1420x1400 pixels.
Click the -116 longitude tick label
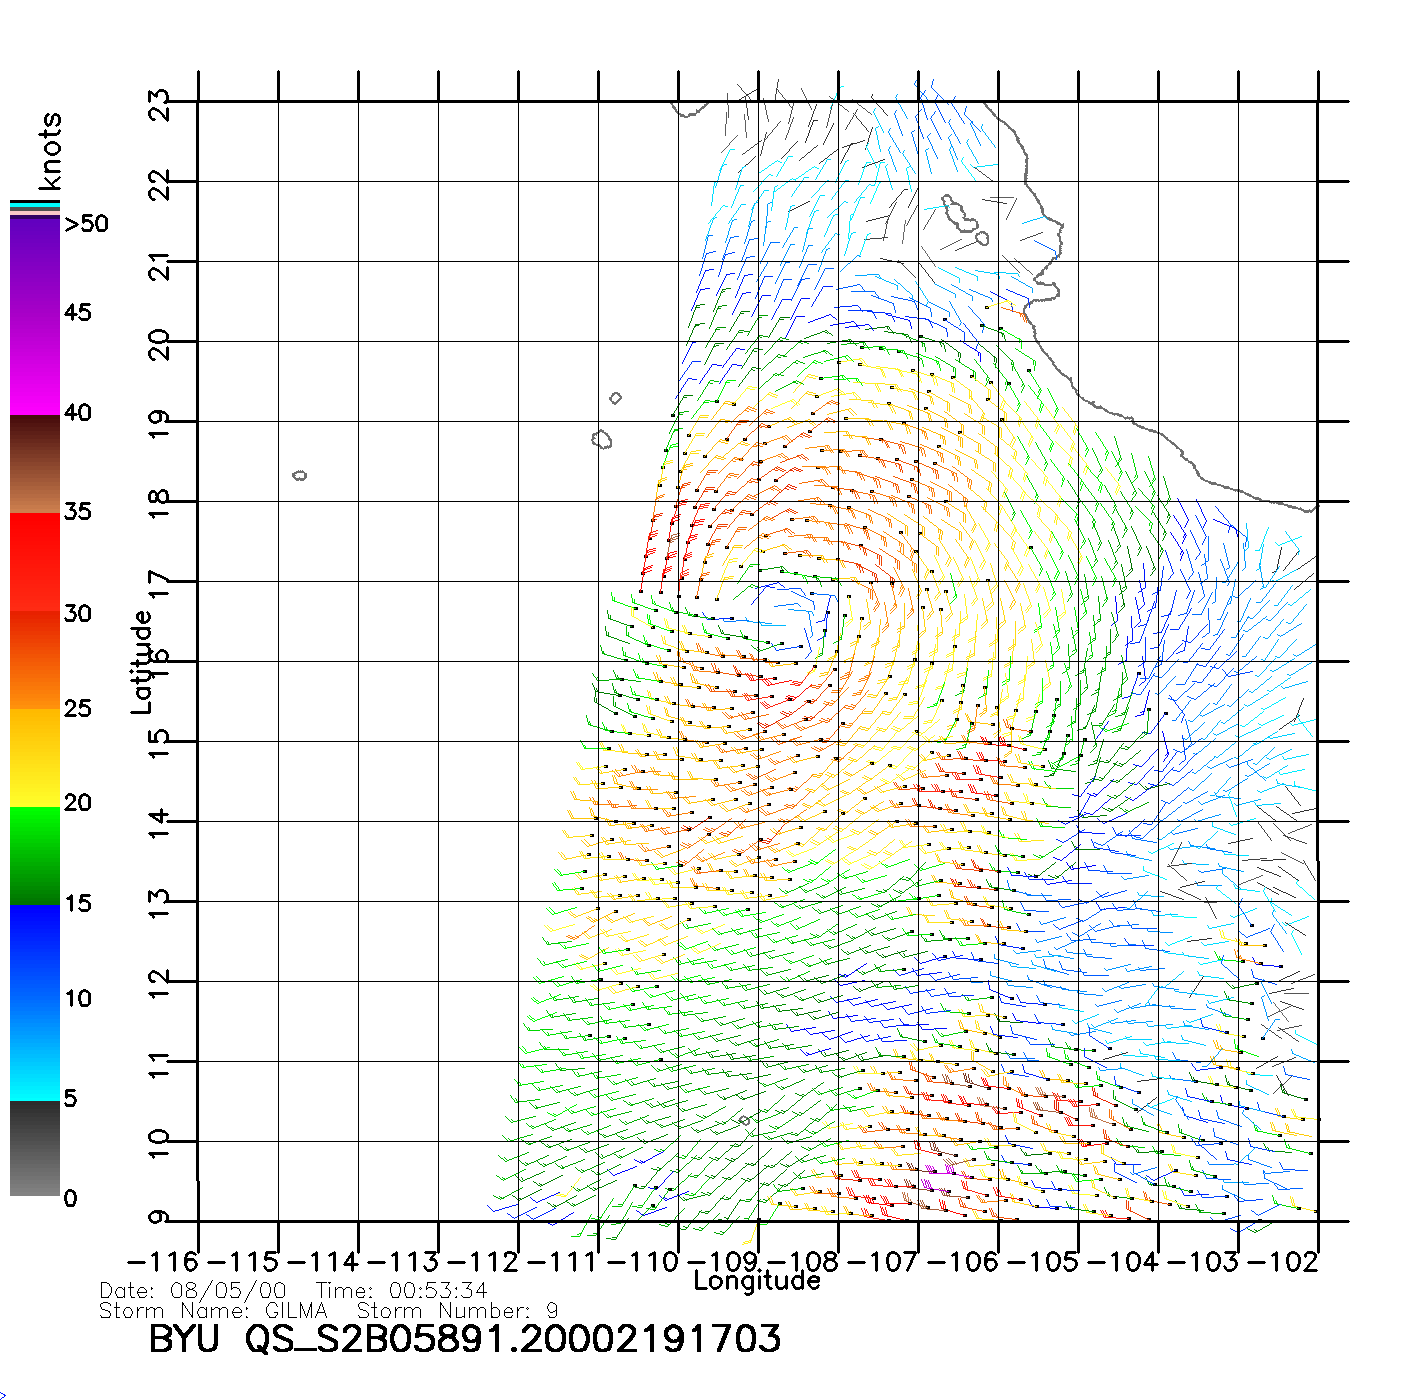165,1262
